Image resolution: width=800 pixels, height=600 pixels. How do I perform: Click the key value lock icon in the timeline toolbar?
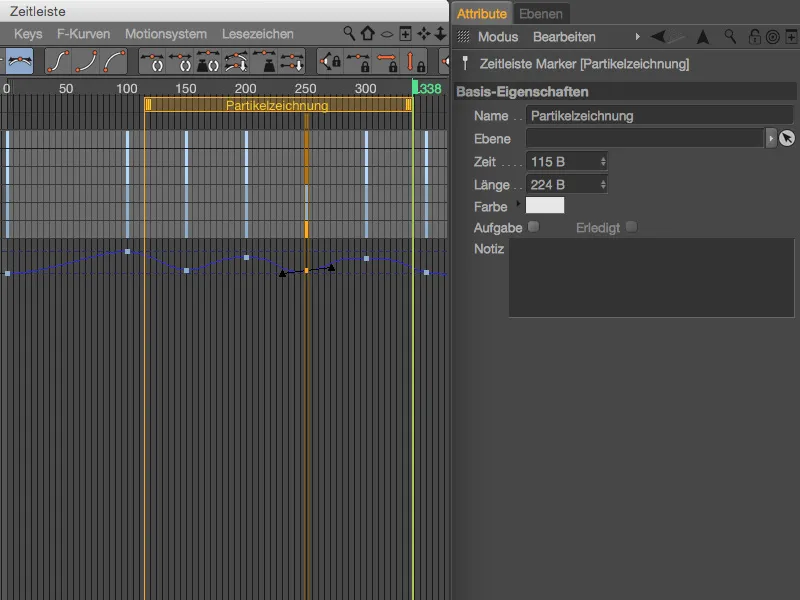pos(413,62)
